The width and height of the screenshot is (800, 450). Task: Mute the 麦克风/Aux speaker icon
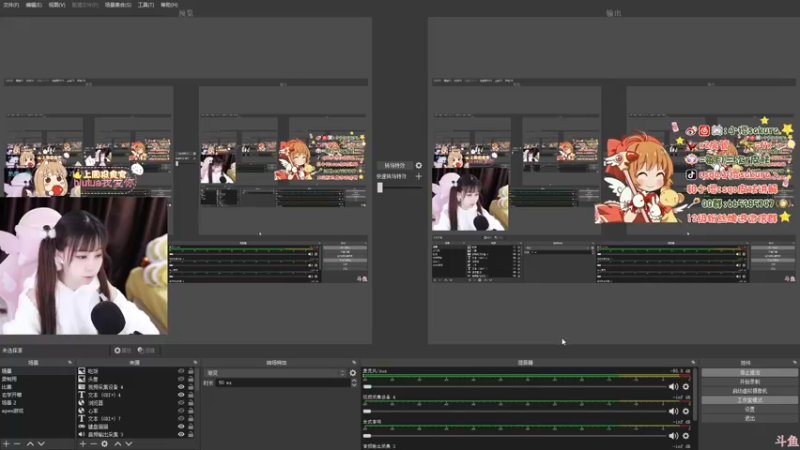click(x=673, y=387)
